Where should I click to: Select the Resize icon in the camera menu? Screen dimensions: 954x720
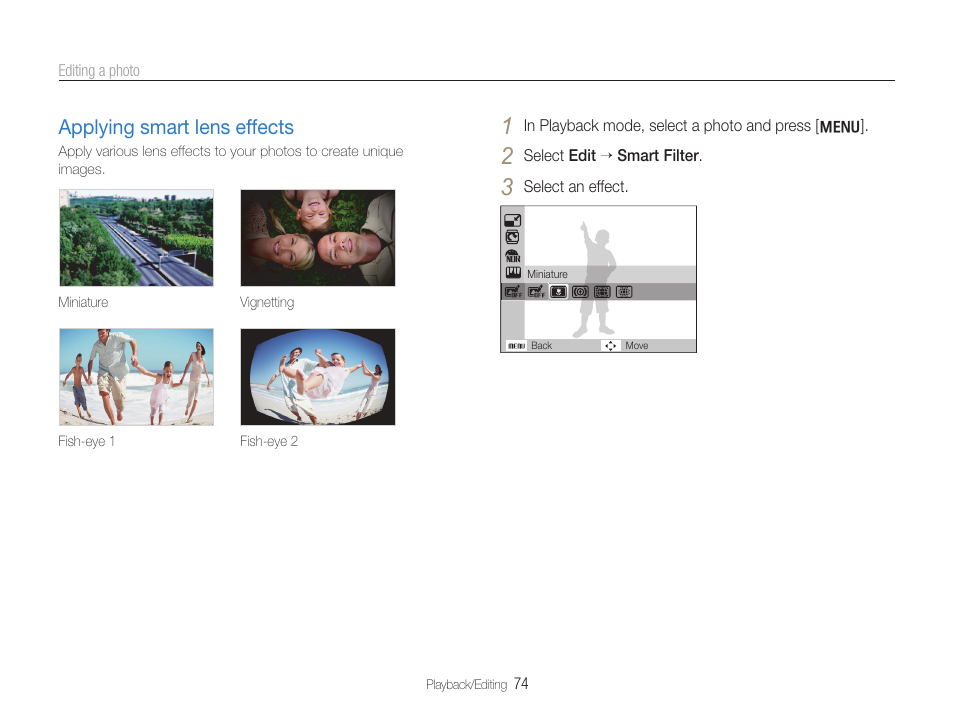pyautogui.click(x=513, y=220)
